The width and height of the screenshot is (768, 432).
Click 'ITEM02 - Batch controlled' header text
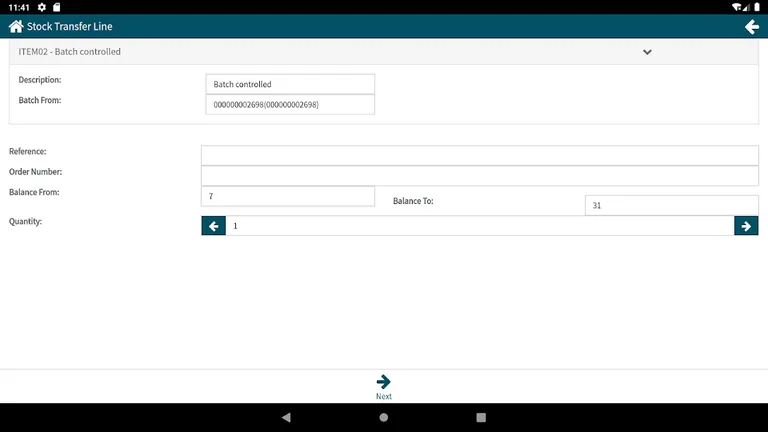(70, 51)
